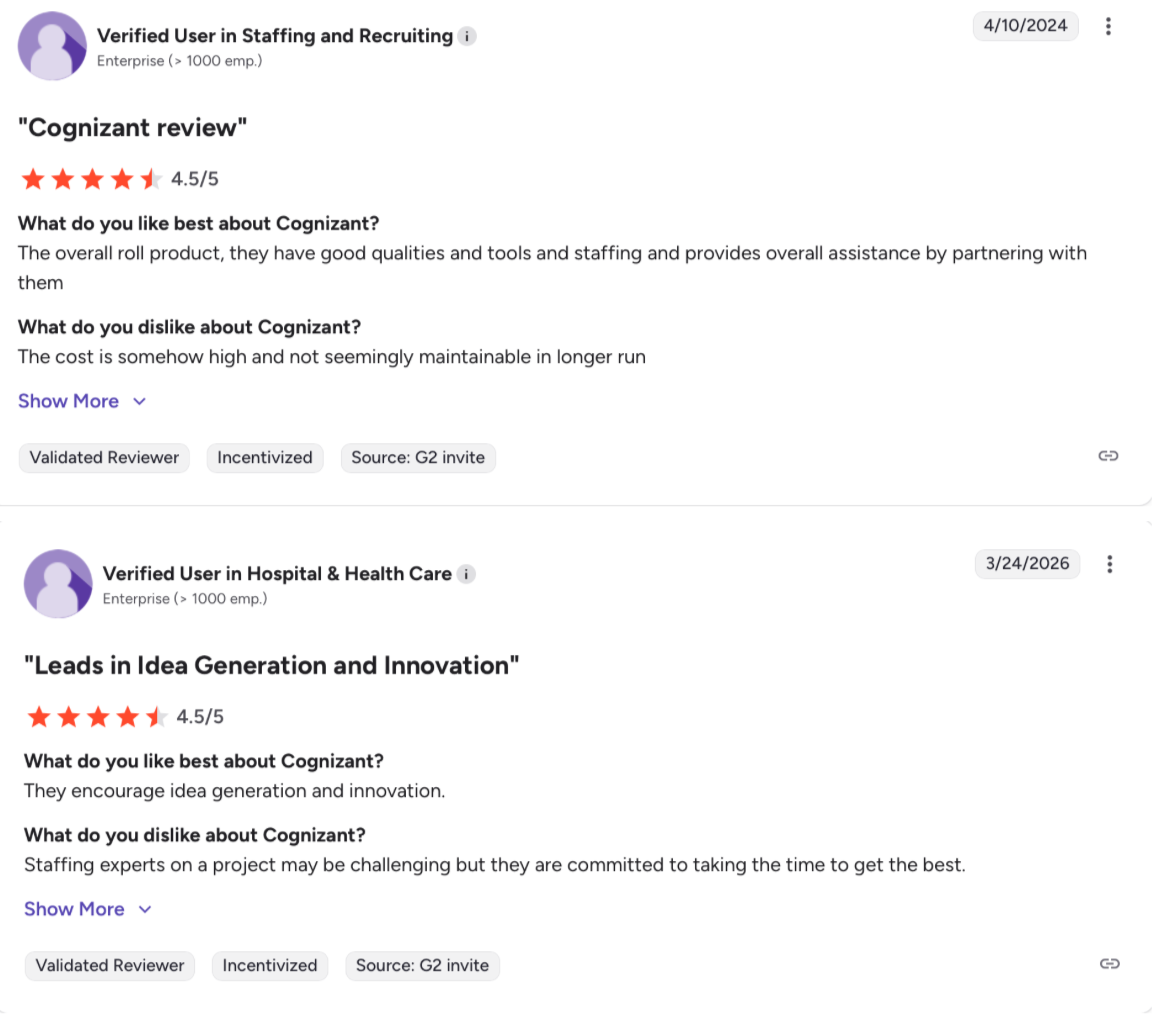
Task: Click avatar of Hospital & Health Care reviewer
Action: [58, 583]
